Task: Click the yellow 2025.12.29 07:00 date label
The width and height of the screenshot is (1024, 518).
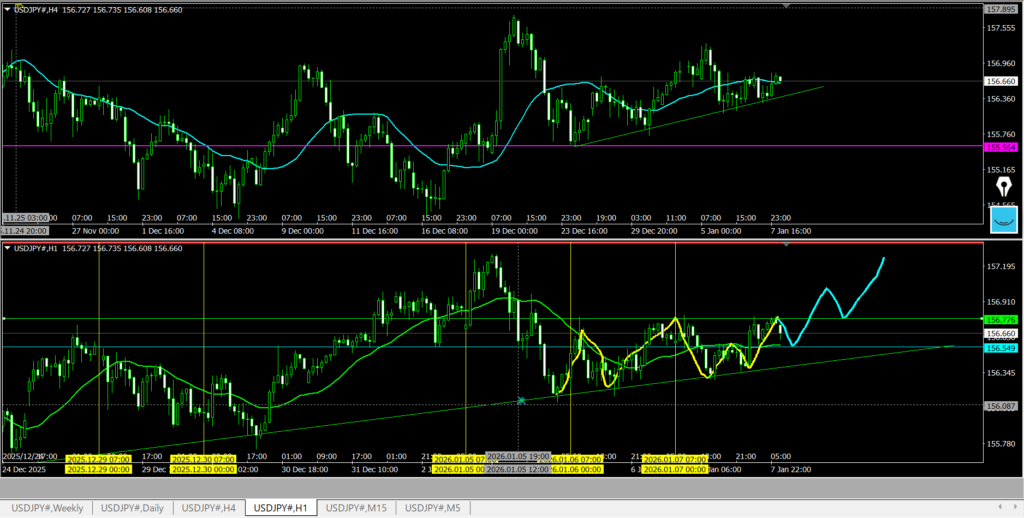Action: pos(96,457)
